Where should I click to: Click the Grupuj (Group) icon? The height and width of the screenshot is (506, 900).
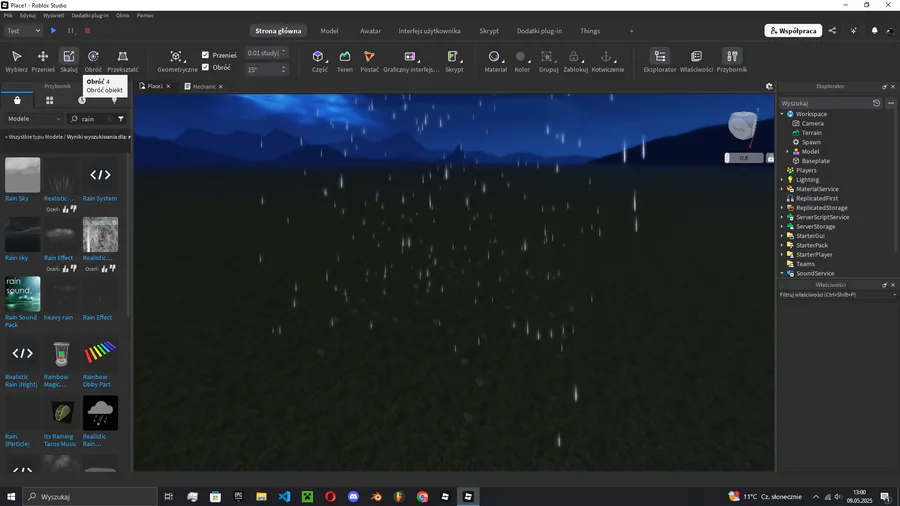pos(548,60)
